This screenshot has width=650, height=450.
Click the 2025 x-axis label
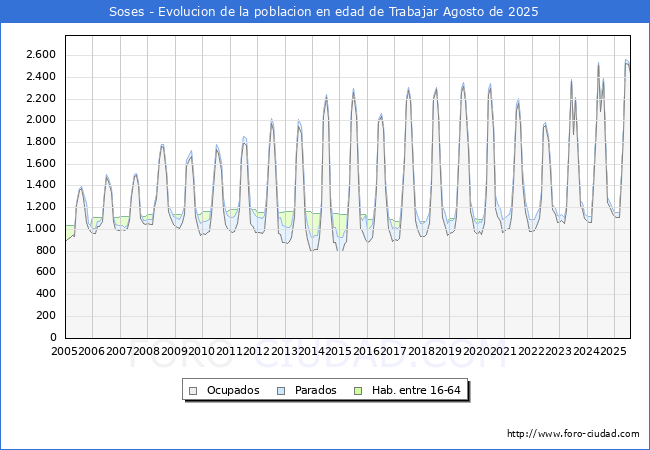point(609,352)
